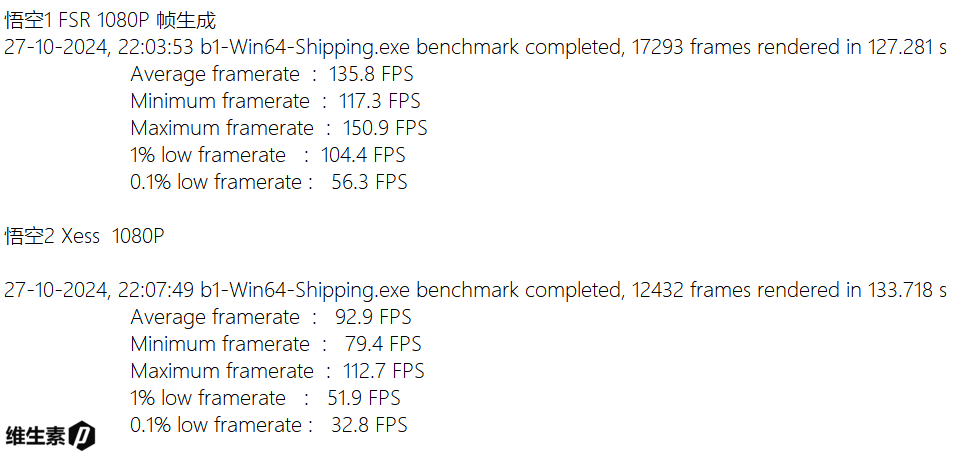Click the 1% low framerate 51.9 FPS line
Image resolution: width=973 pixels, height=456 pixels.
pos(267,398)
